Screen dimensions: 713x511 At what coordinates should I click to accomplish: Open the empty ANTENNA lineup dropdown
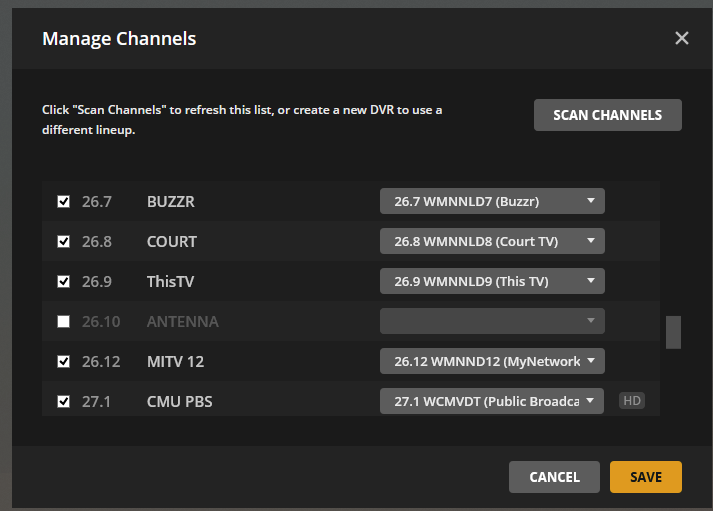[492, 321]
